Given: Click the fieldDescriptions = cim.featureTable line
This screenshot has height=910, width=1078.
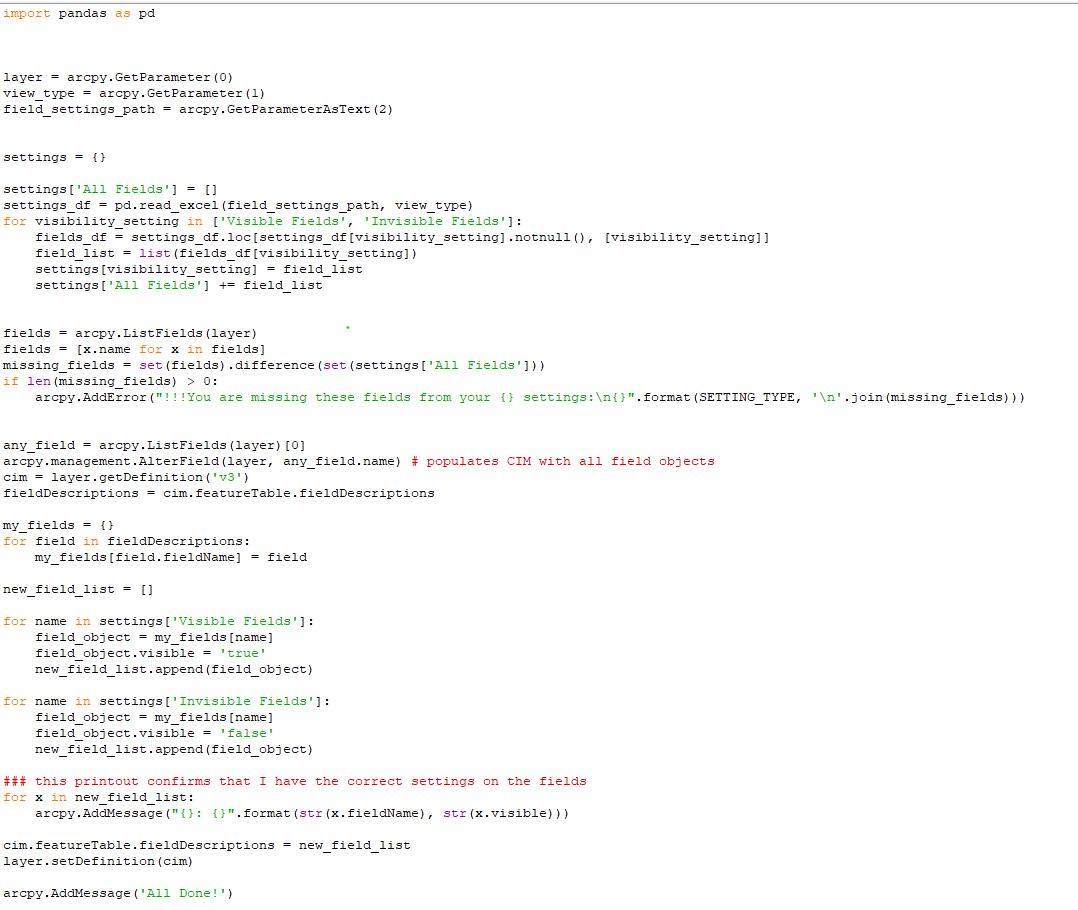Looking at the screenshot, I should pos(219,493).
